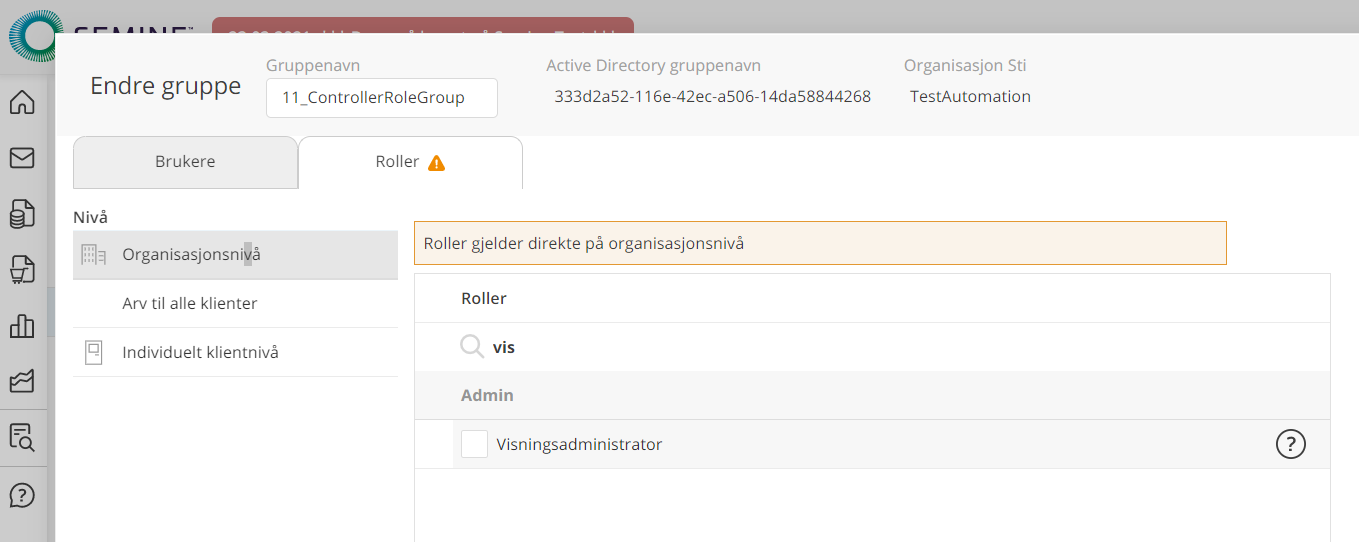This screenshot has width=1359, height=542.
Task: Select Organisasjonsnivå level
Action: pos(190,255)
